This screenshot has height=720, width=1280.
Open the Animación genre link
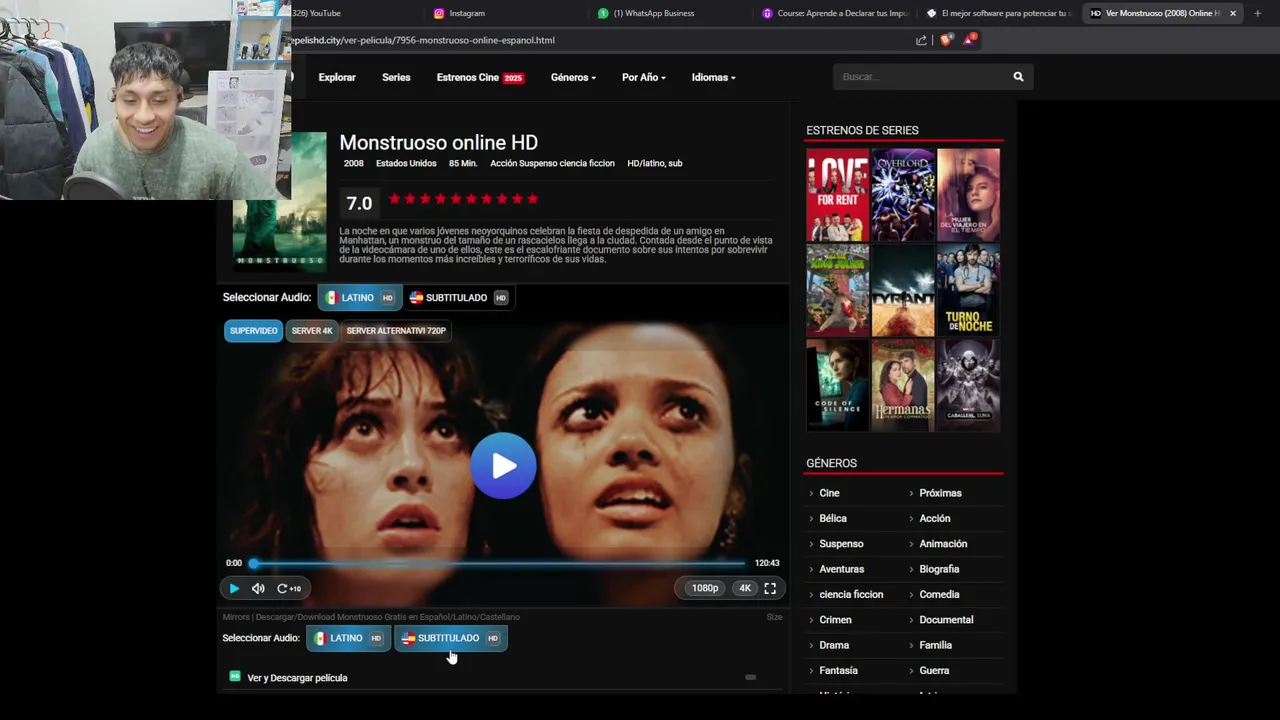[x=943, y=544]
